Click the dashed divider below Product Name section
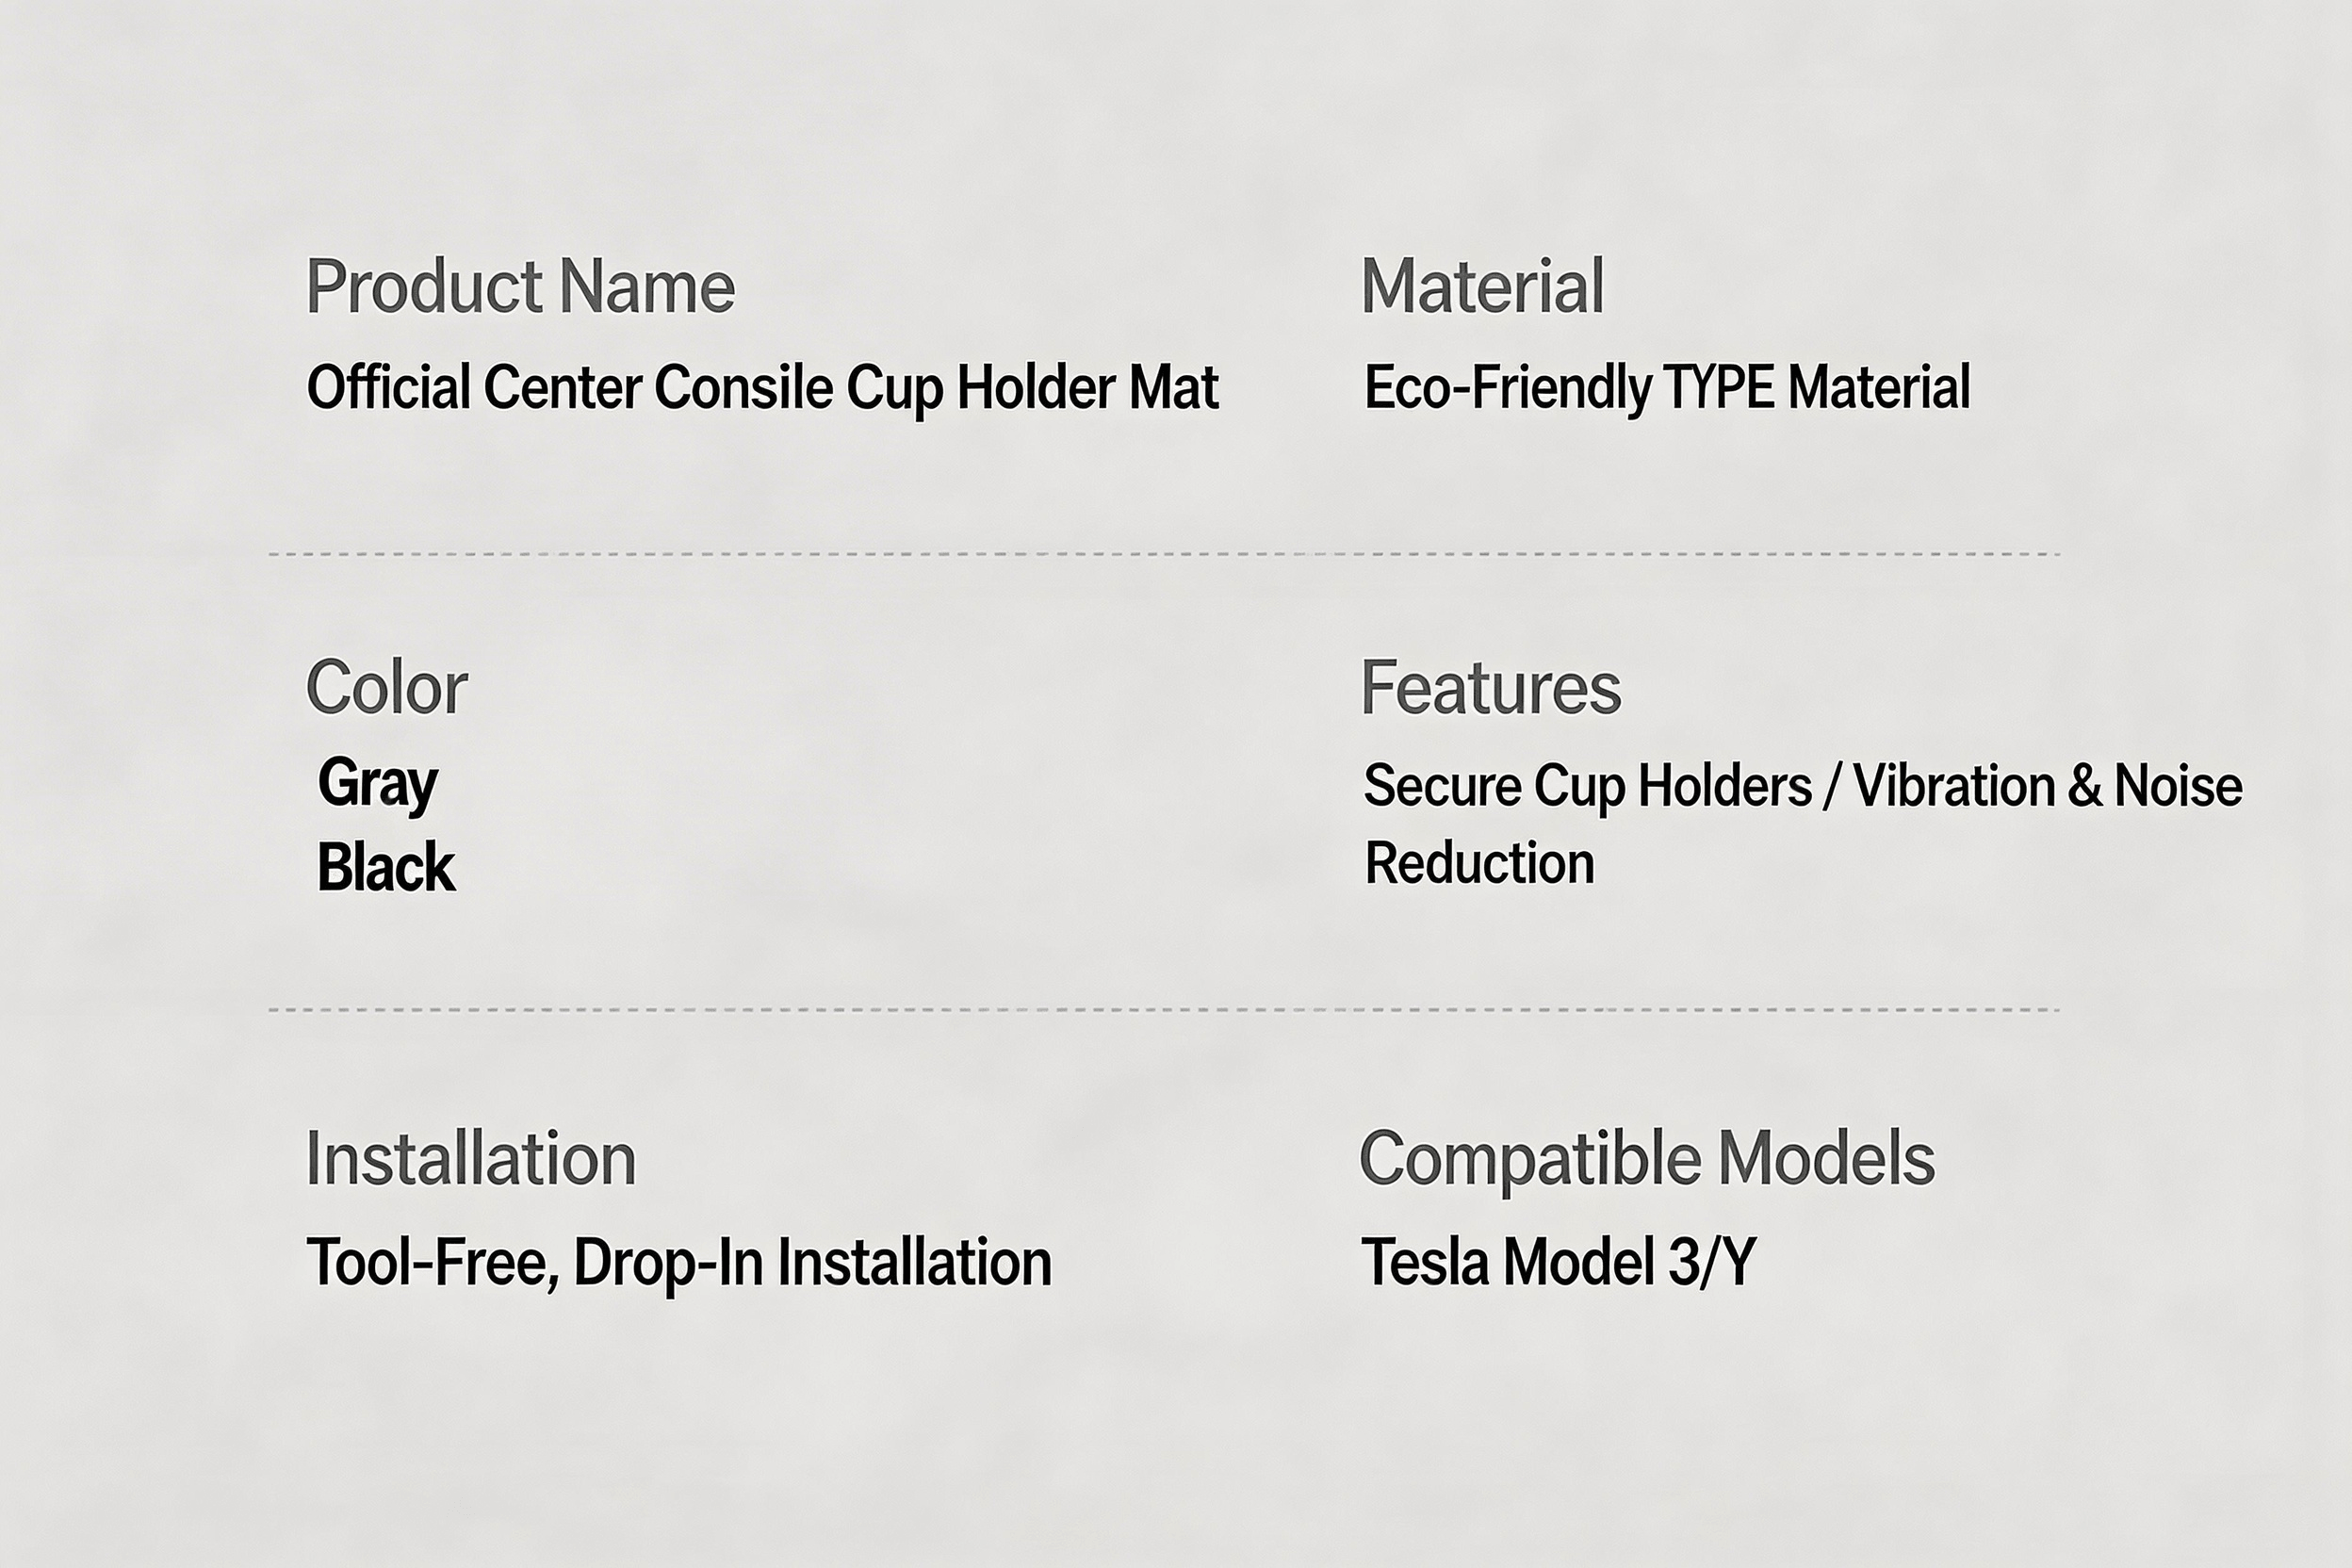 coord(1164,554)
